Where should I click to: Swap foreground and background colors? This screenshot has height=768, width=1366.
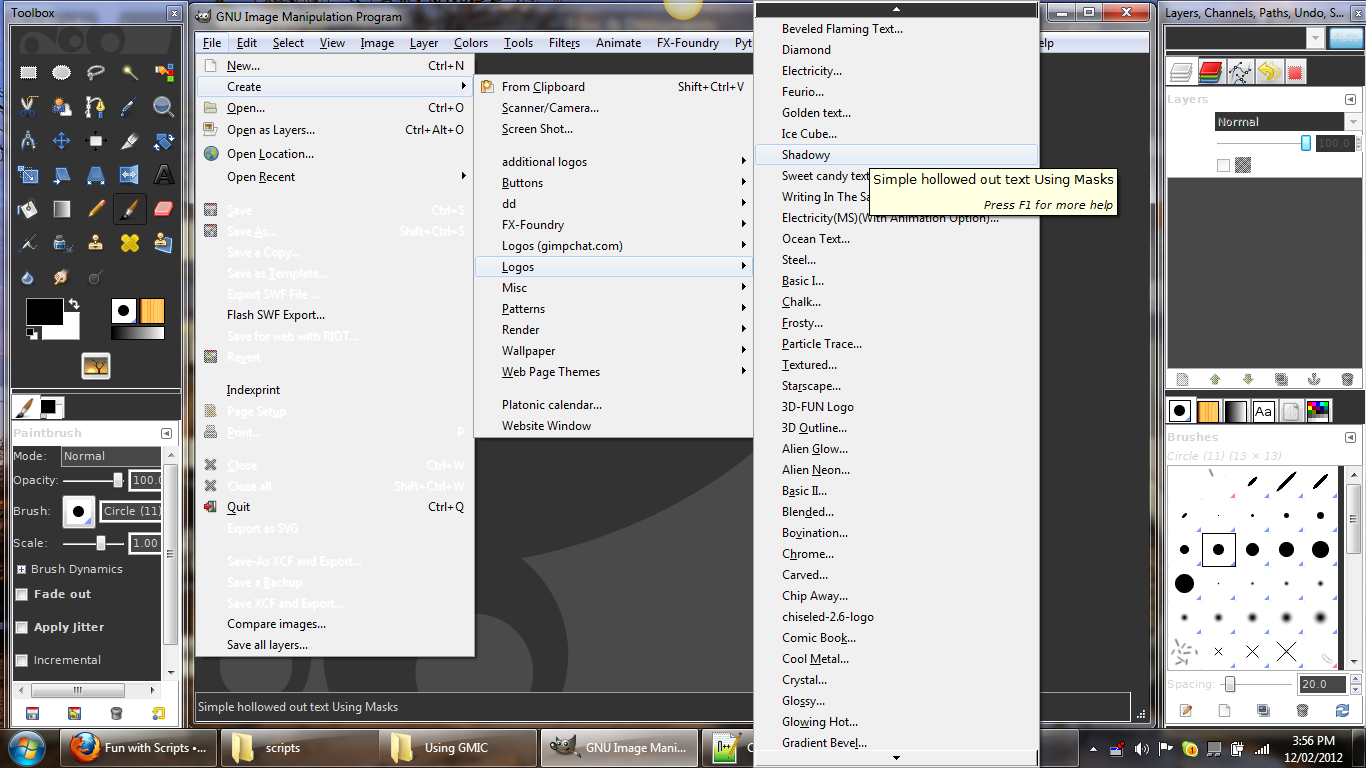click(73, 304)
